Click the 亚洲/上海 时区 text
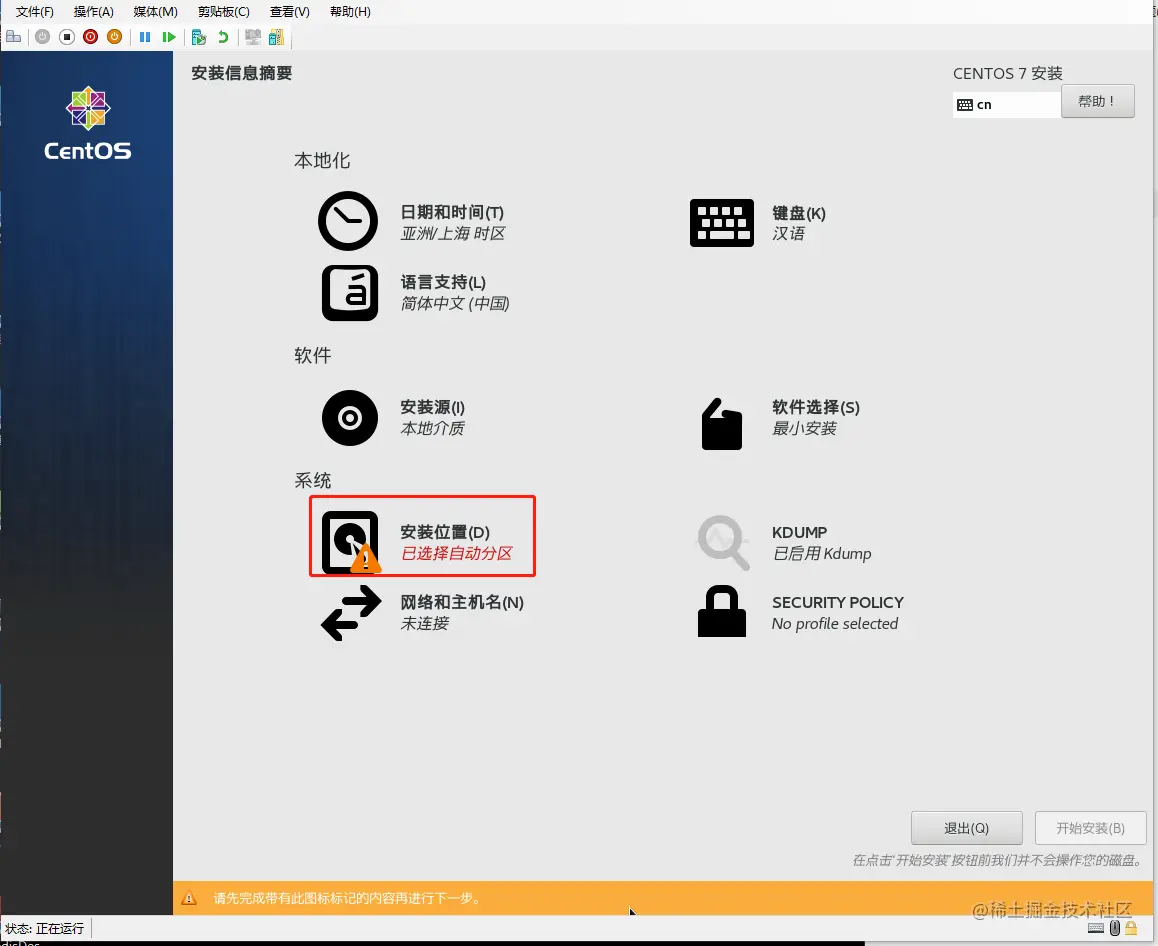The width and height of the screenshot is (1158, 946). point(453,233)
